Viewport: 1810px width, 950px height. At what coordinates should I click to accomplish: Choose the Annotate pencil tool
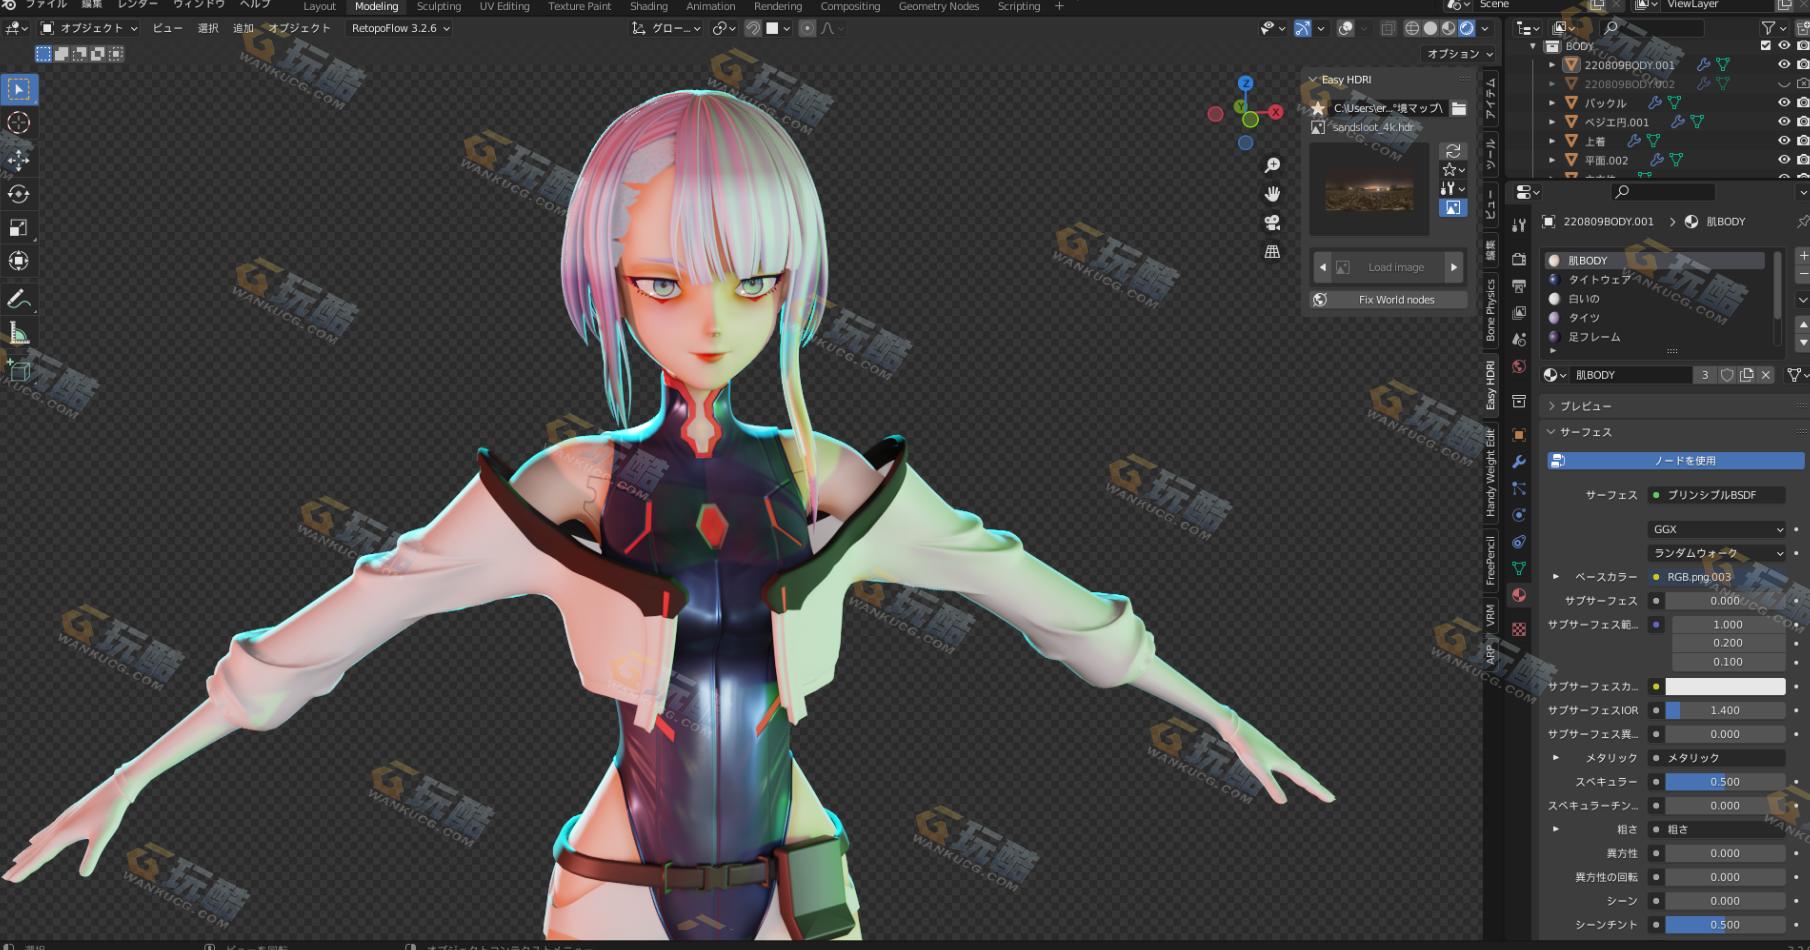click(19, 299)
